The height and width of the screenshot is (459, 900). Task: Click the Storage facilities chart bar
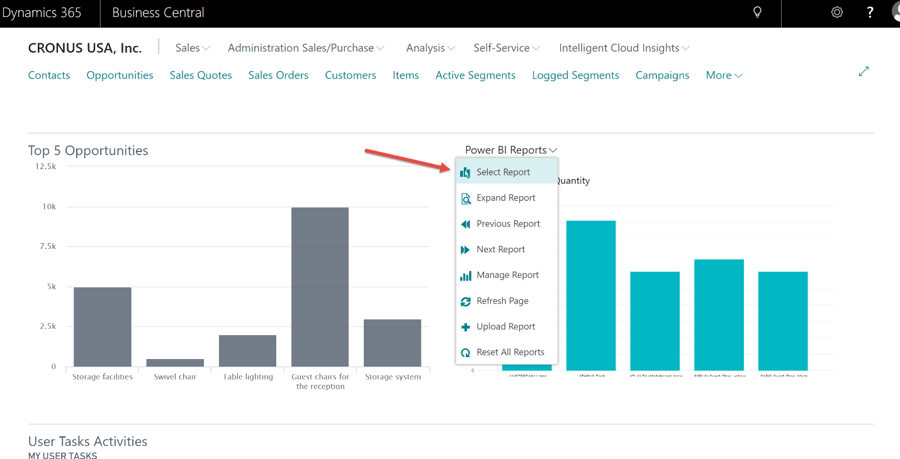[103, 327]
